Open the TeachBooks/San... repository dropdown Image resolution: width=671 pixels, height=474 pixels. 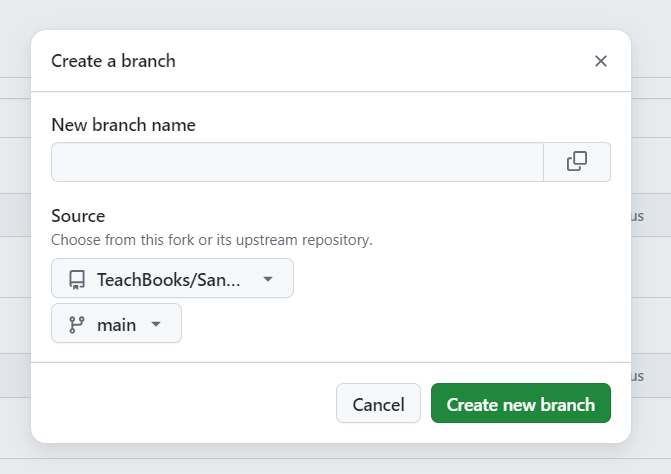point(172,279)
